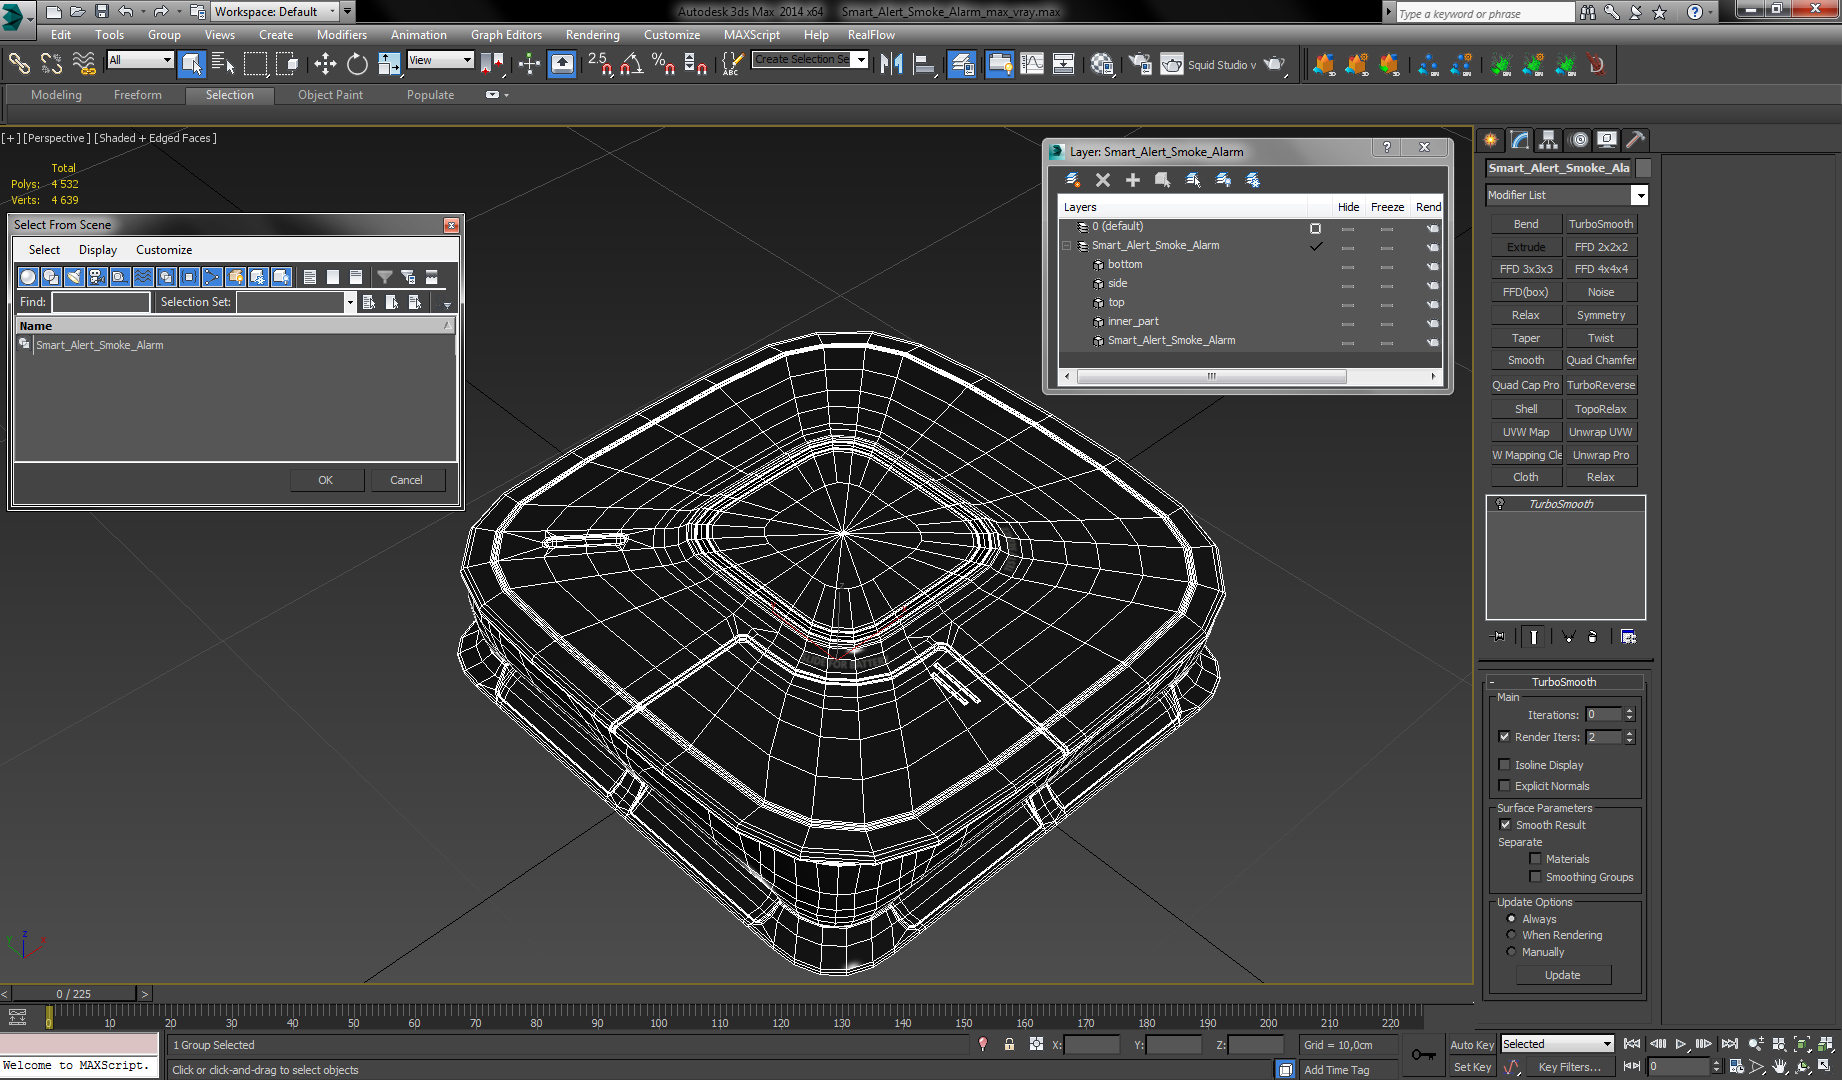Toggle Percent Snap in main toolbar
The height and width of the screenshot is (1080, 1842).
point(663,64)
